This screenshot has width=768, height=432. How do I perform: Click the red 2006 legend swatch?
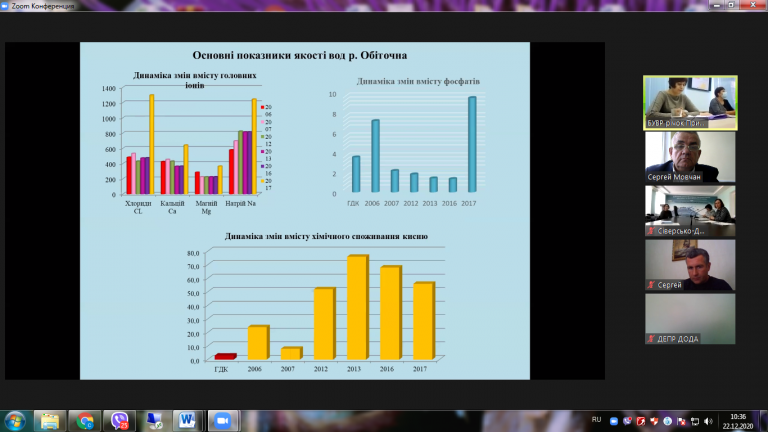[263, 107]
